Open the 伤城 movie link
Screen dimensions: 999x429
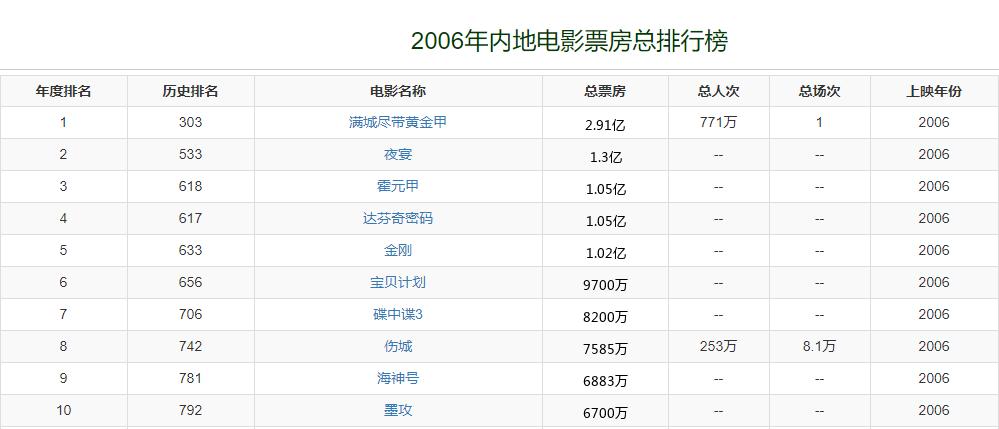[398, 346]
